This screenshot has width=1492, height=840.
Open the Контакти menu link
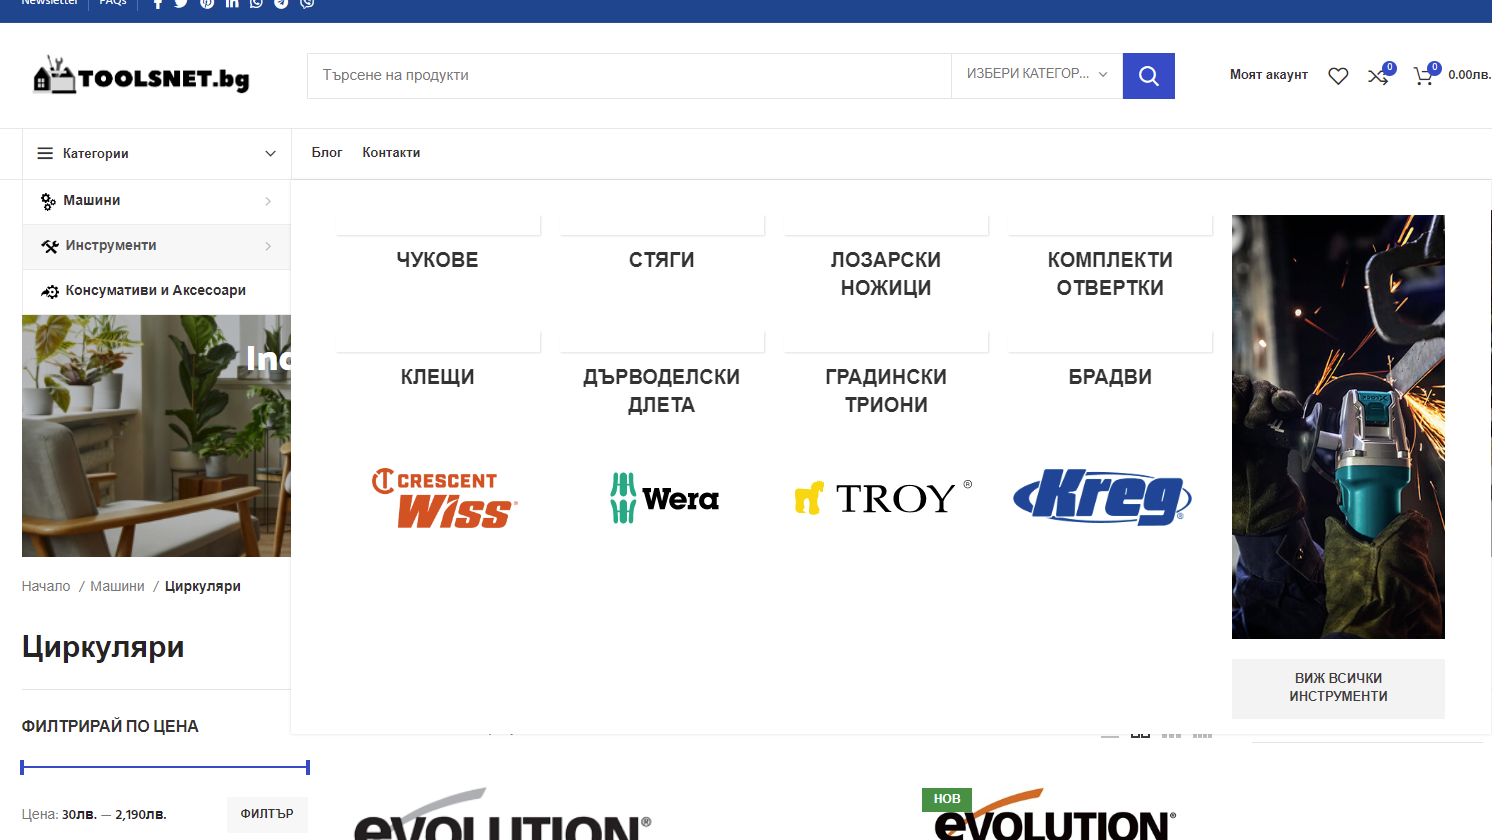point(391,153)
